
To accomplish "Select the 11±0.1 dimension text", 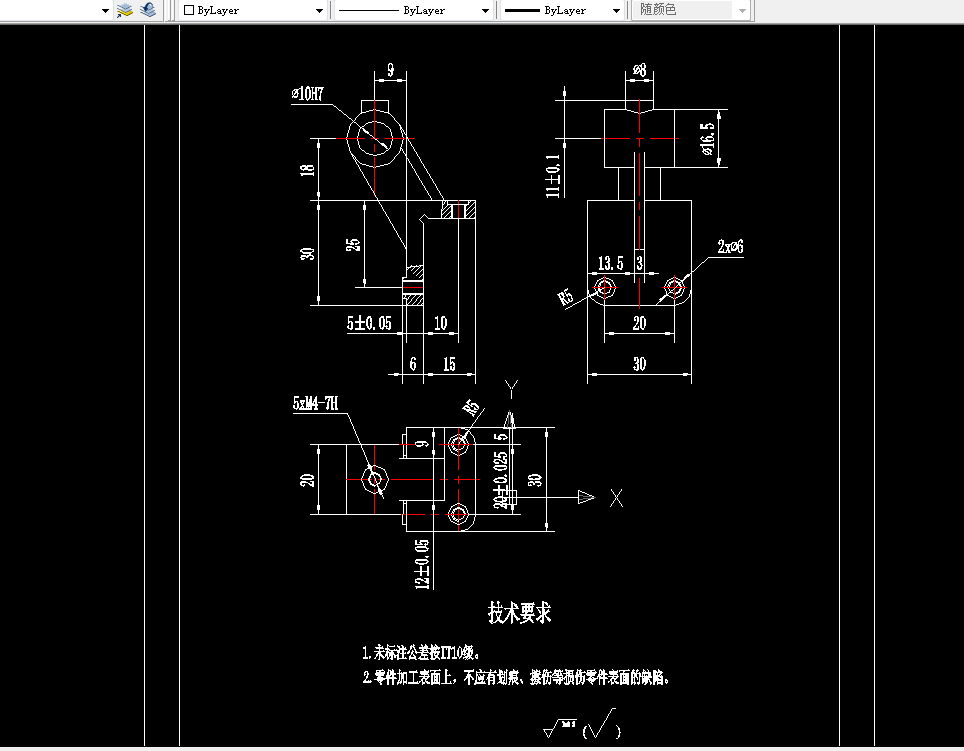I will [x=553, y=176].
